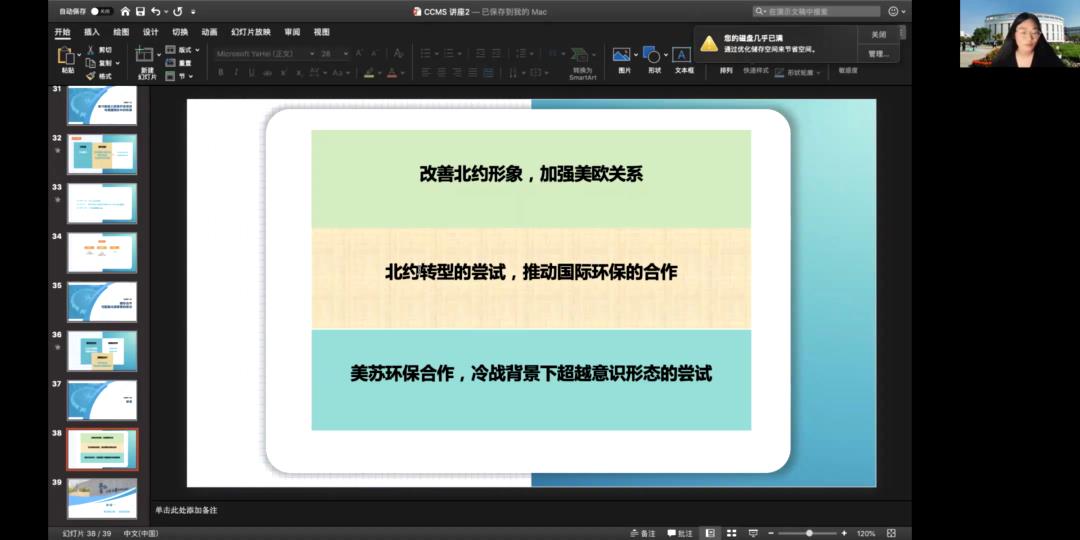Insert a picture using the 图片 icon

coord(623,56)
